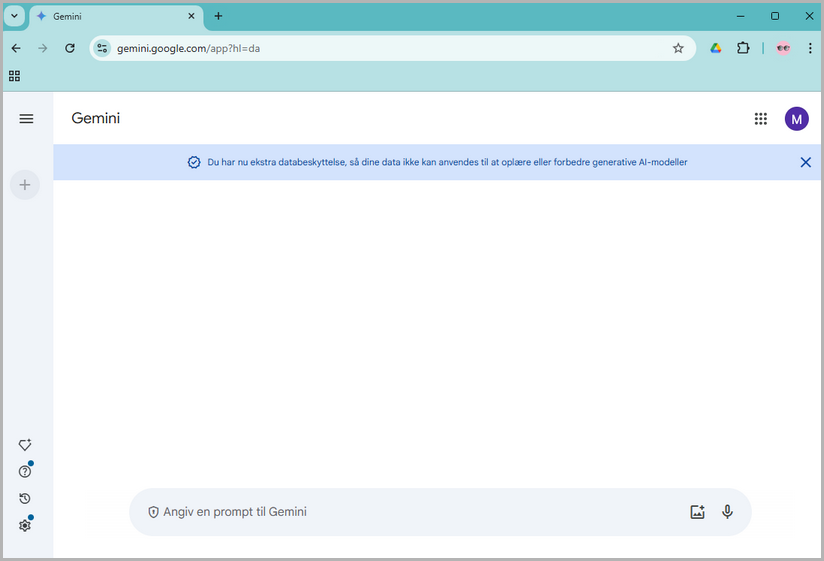
Task: Minimize the Chrome window
Action: click(740, 16)
